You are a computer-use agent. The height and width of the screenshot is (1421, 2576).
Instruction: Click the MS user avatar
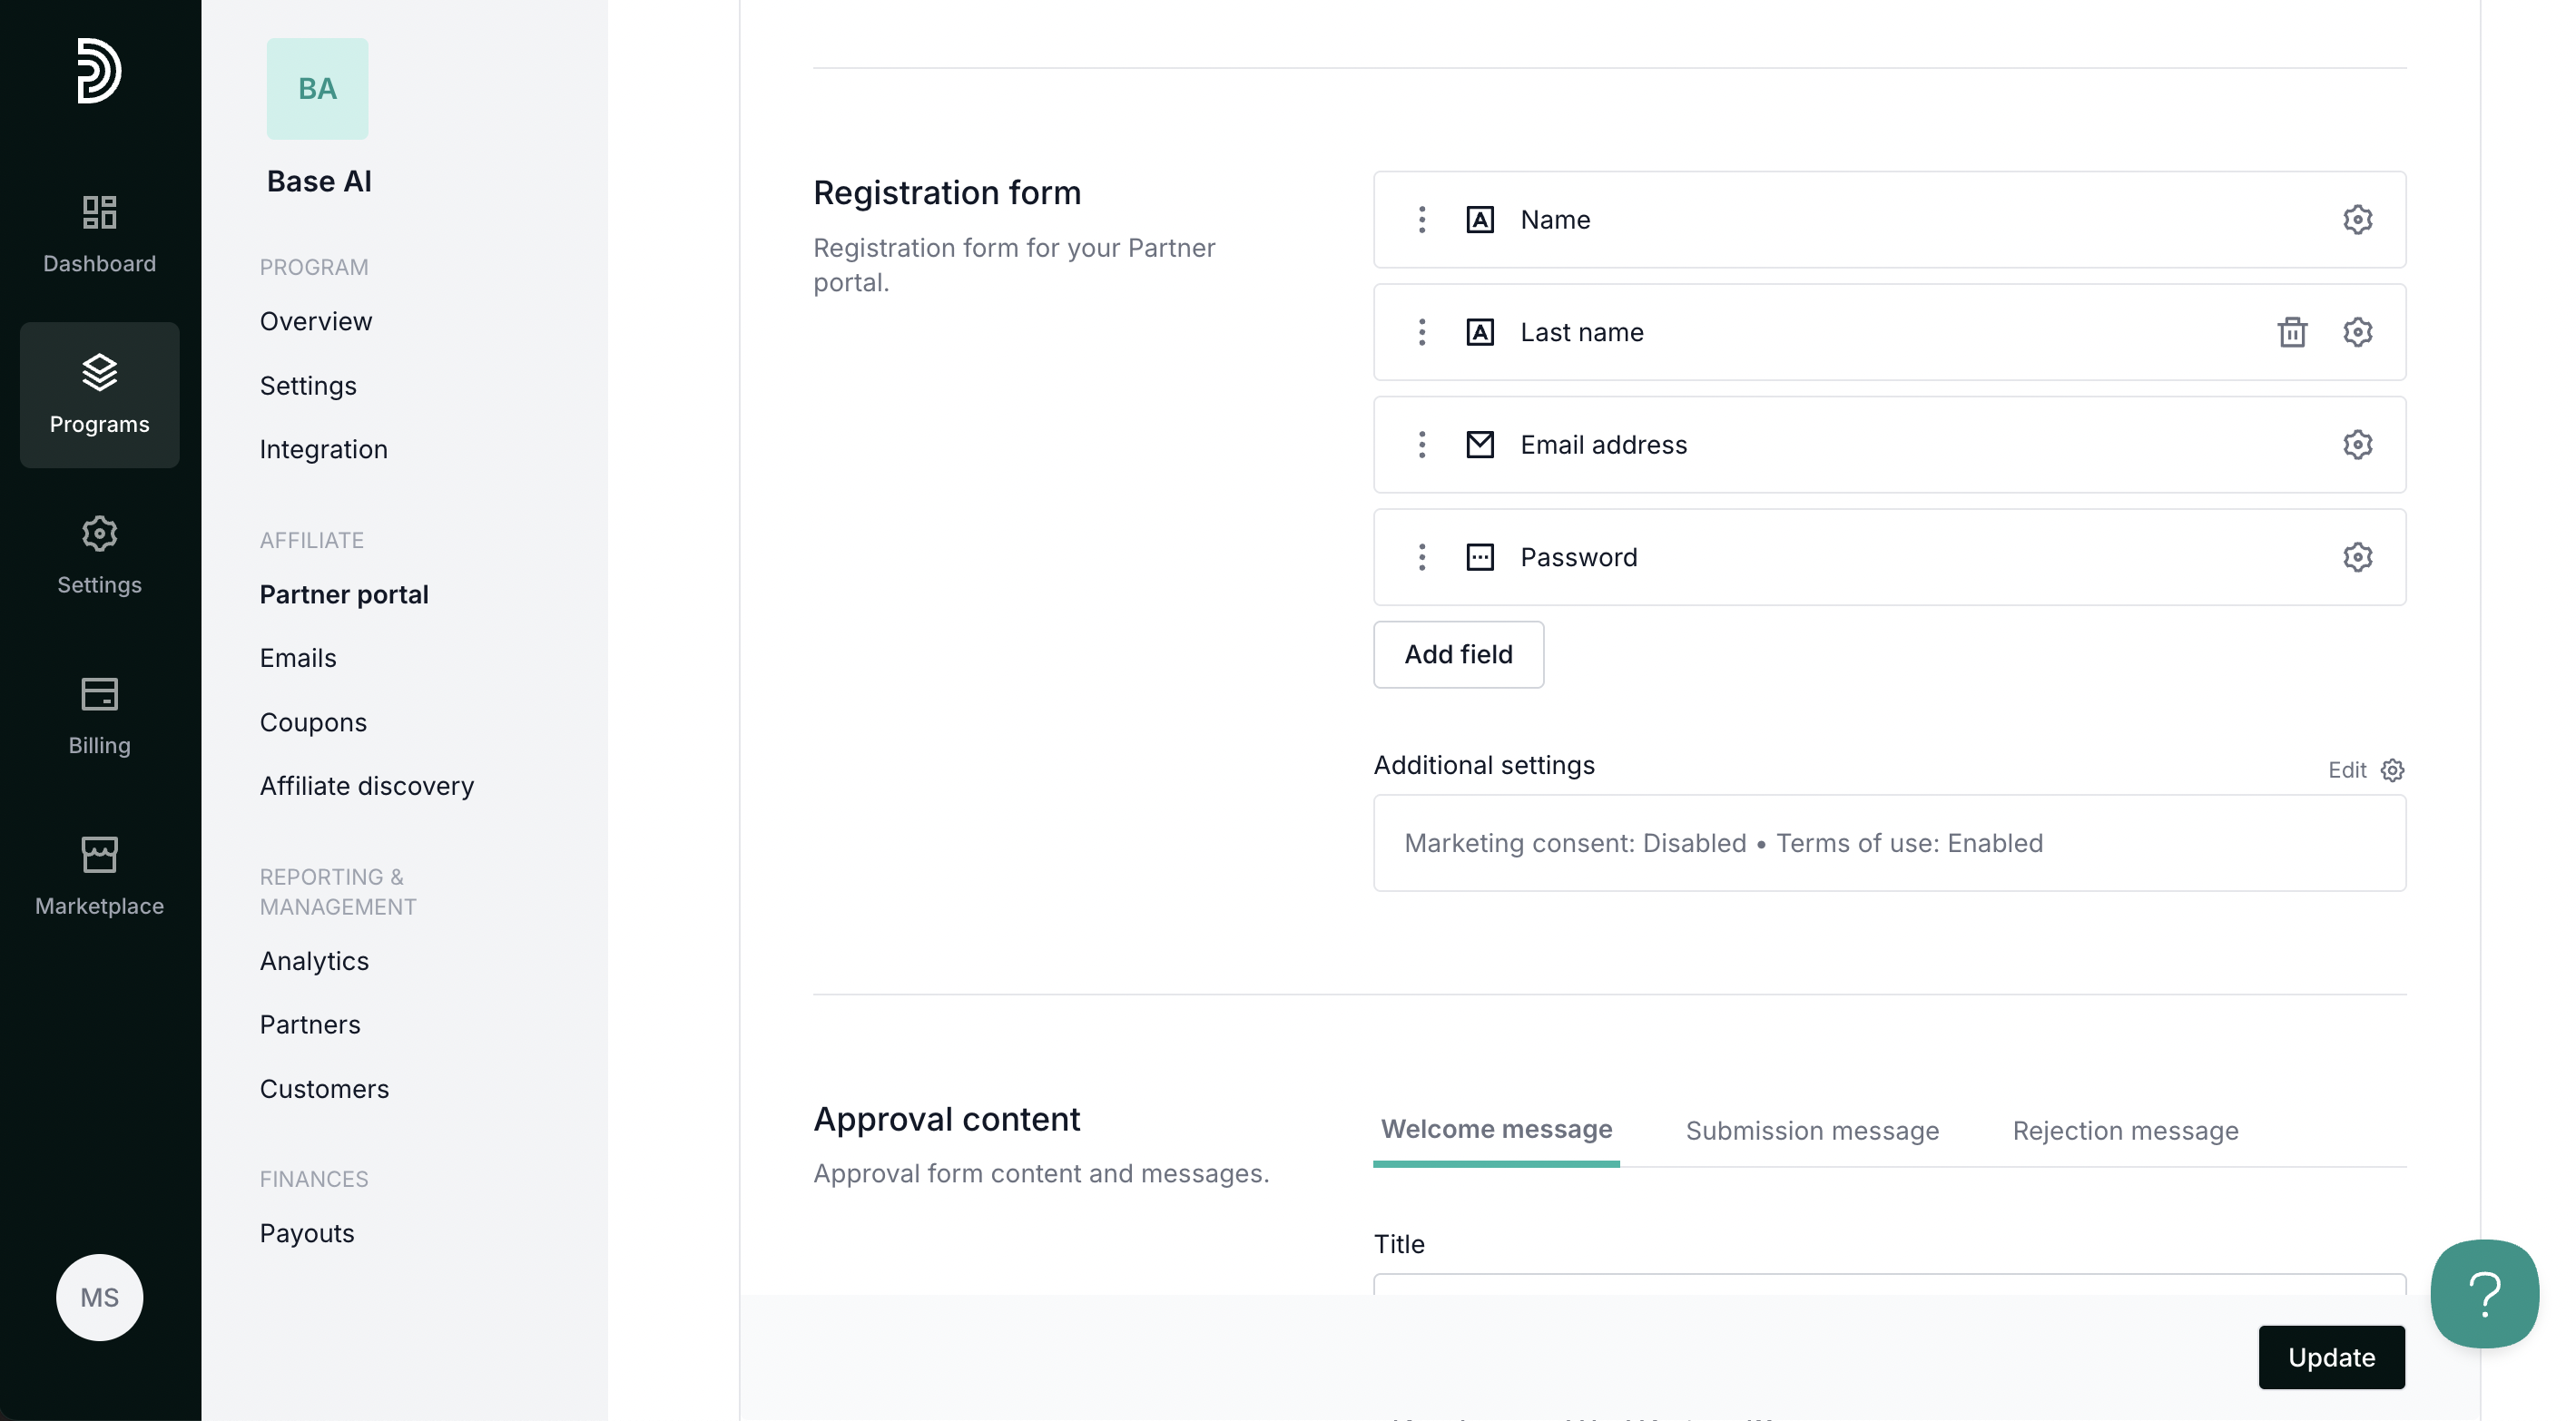click(x=99, y=1297)
